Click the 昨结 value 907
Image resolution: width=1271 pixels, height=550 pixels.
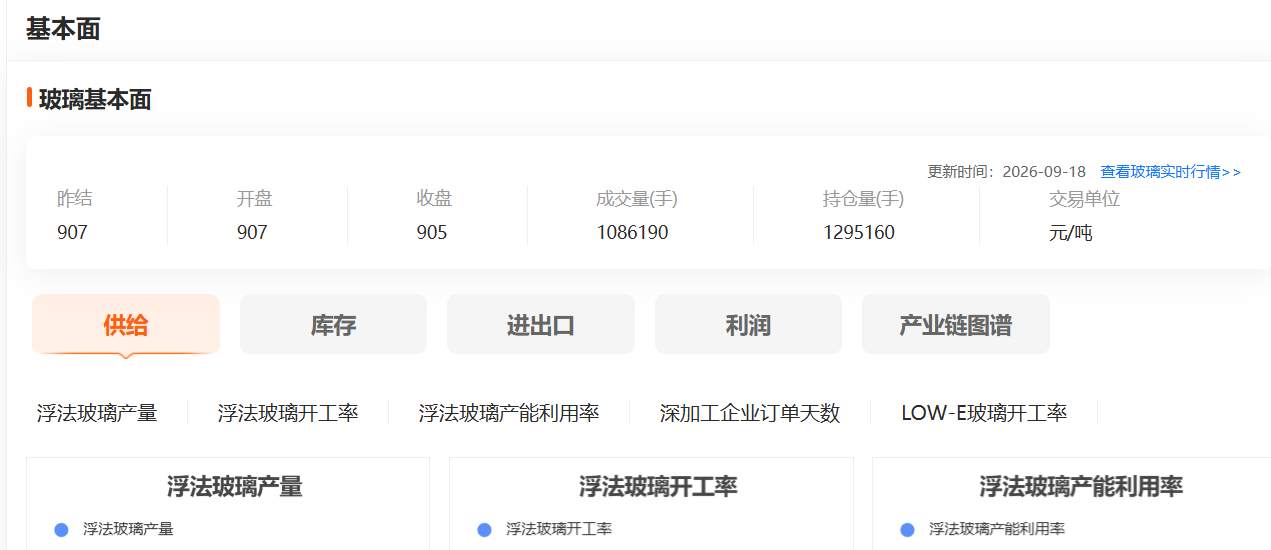72,233
